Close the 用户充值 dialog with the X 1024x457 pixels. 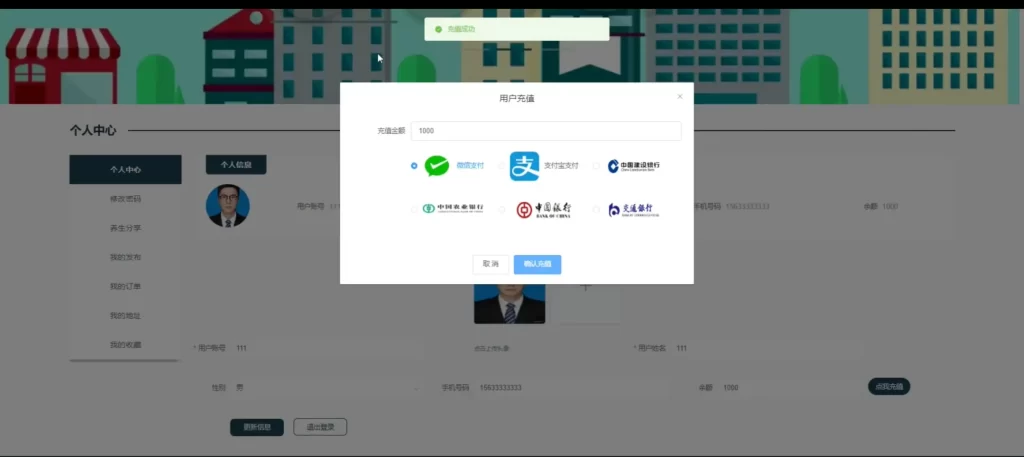coord(680,97)
